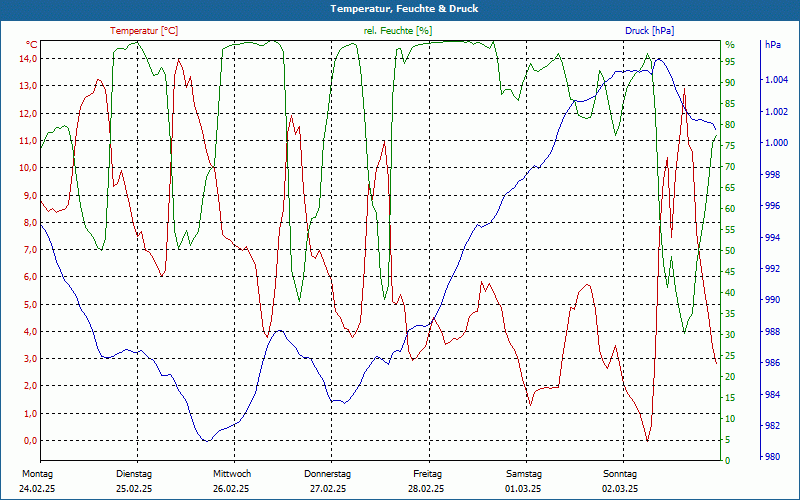800x500 pixels.
Task: Click the '6,0' temperature axis value
Action: point(30,277)
